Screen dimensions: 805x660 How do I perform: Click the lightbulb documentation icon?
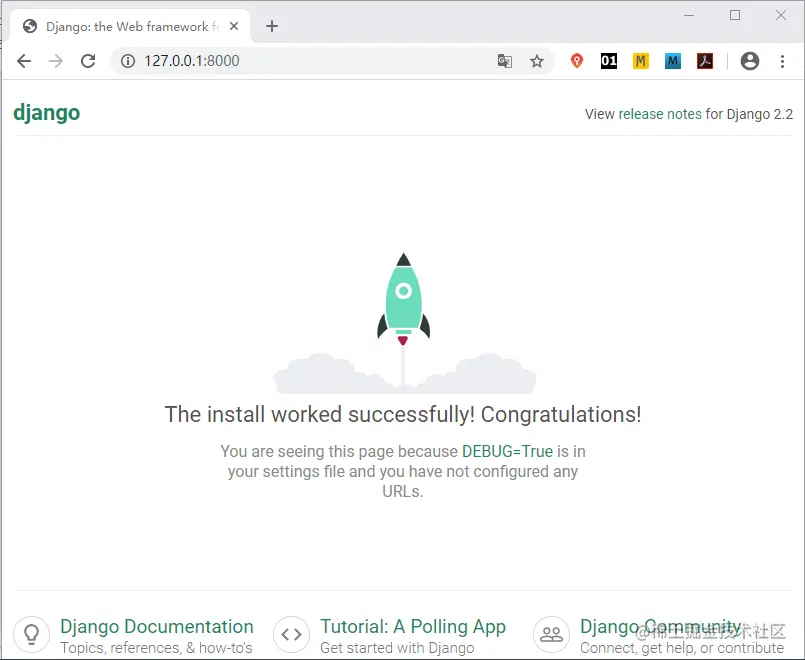(31, 635)
